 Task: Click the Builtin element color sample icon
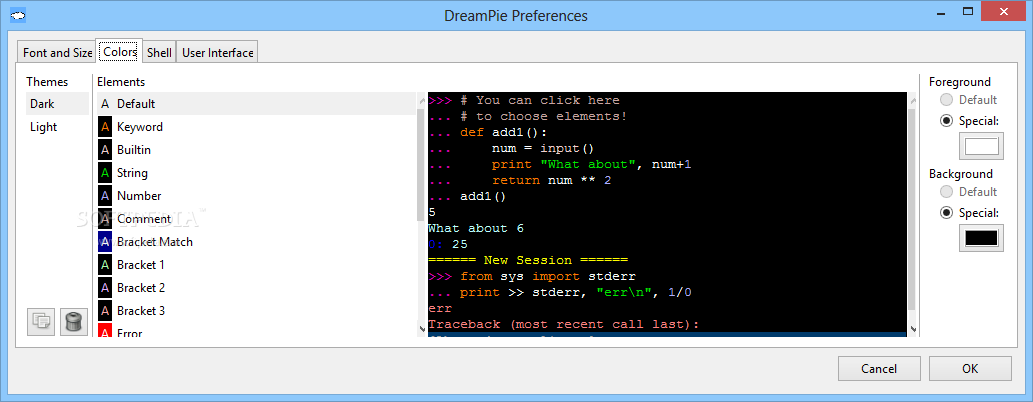coord(105,150)
